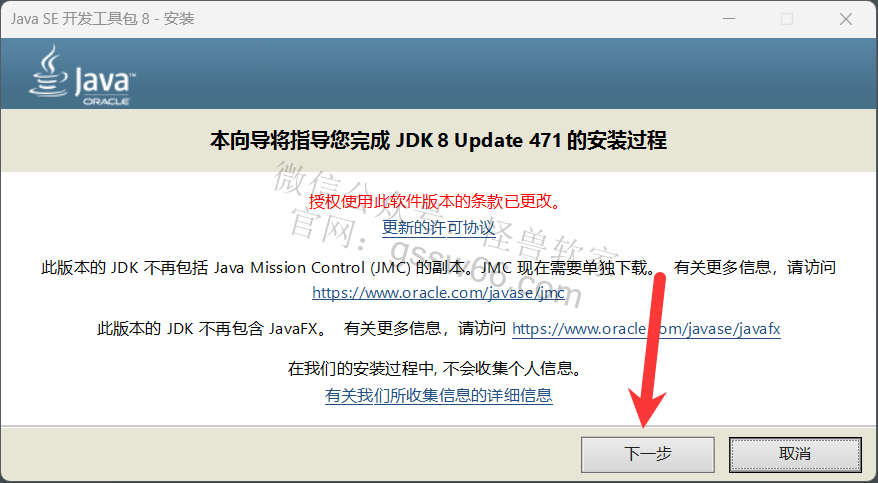This screenshot has width=878, height=483.
Task: Open the oracle.com/javase/jmc link
Action: tap(438, 293)
